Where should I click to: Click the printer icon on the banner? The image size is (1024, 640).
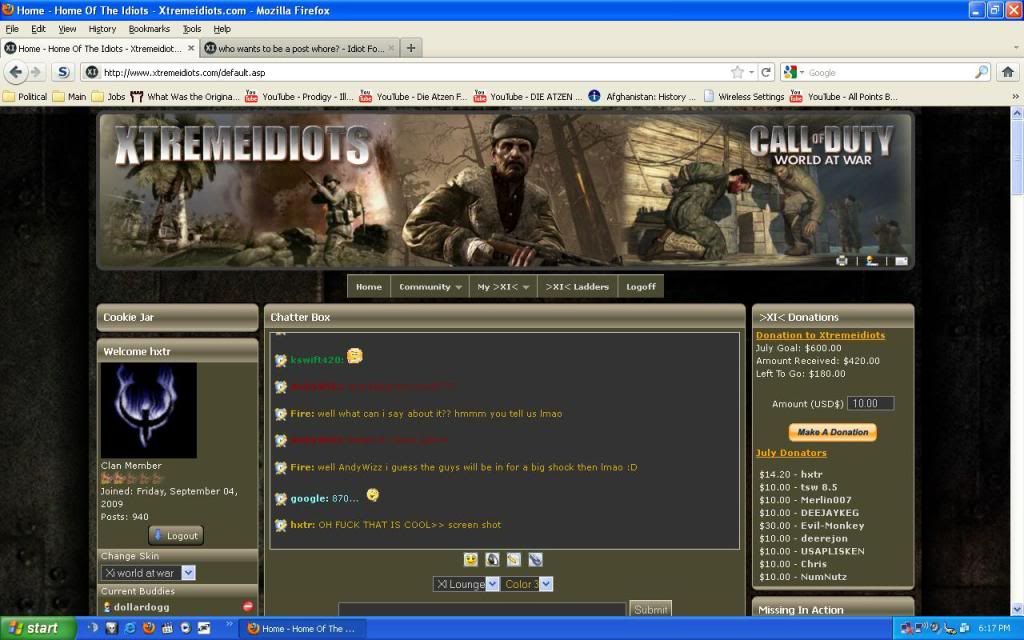pyautogui.click(x=842, y=261)
